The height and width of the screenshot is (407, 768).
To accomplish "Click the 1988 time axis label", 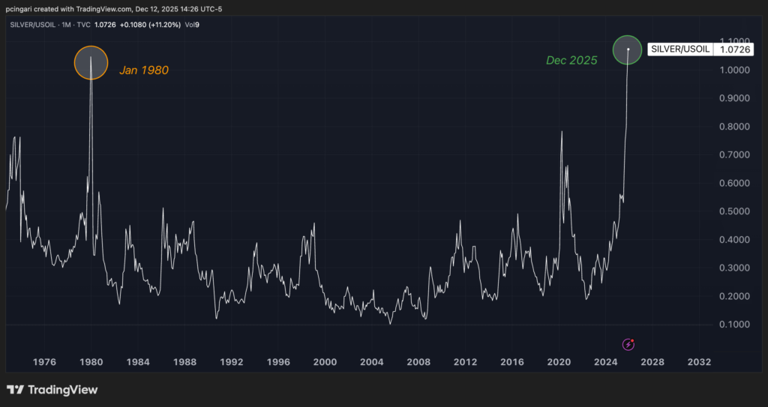I will [185, 362].
